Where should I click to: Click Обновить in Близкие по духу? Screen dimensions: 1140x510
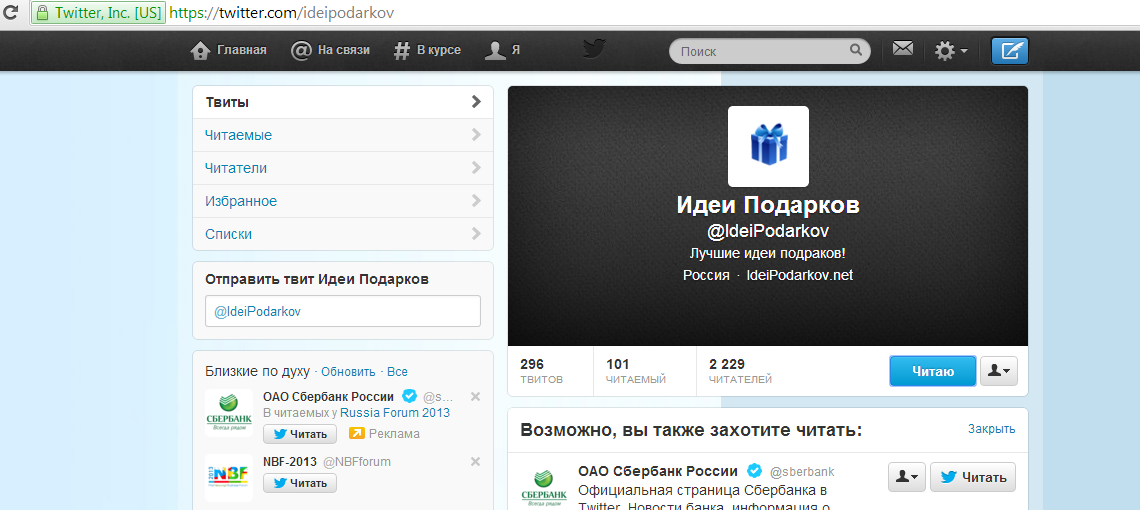coord(348,371)
